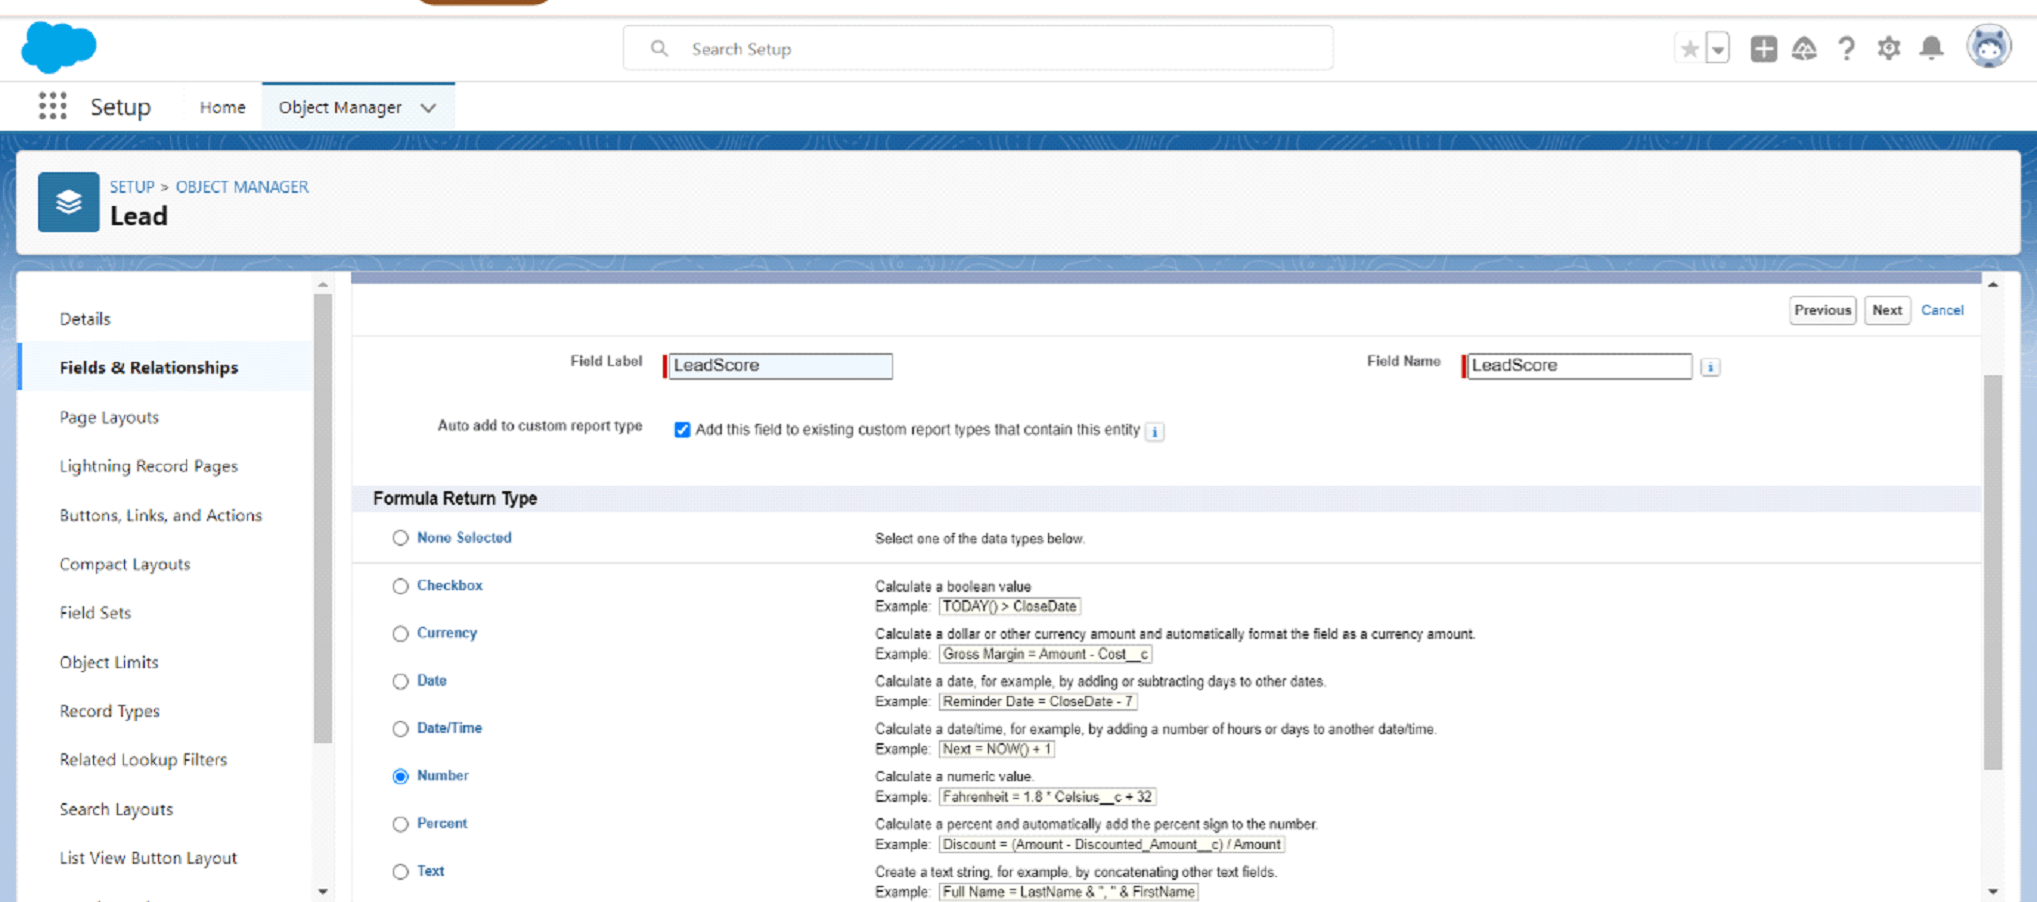Screen dimensions: 2037x902
Task: Open the notifications bell
Action: pos(1931,49)
